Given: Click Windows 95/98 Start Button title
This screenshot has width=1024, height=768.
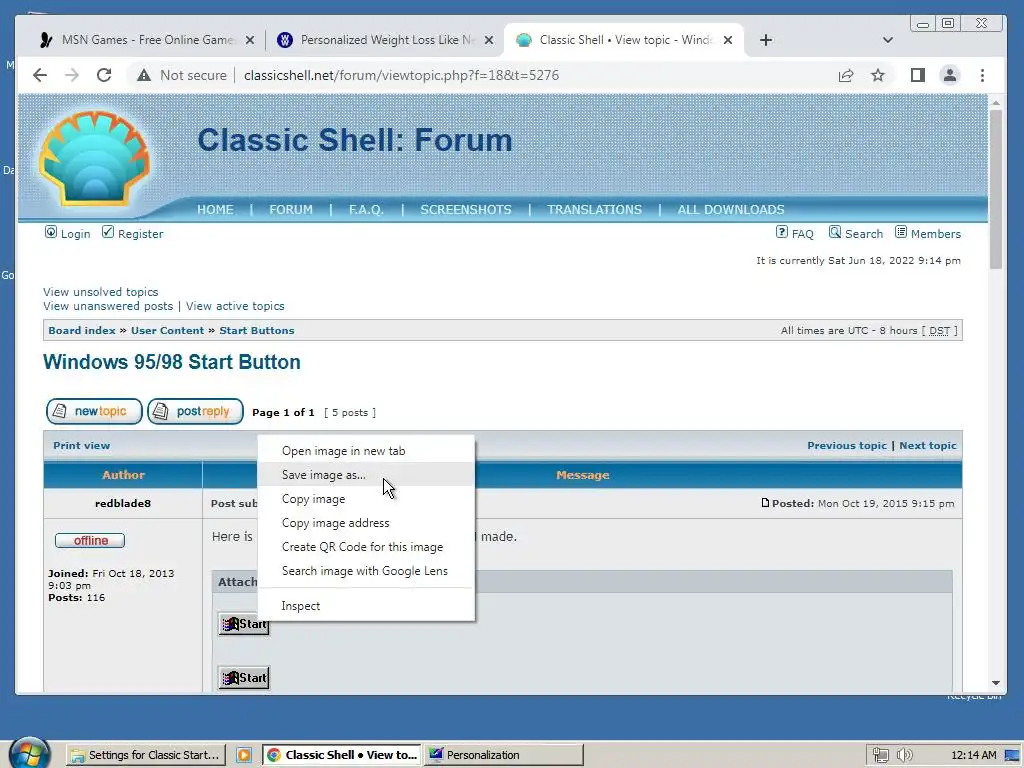Looking at the screenshot, I should click(172, 362).
